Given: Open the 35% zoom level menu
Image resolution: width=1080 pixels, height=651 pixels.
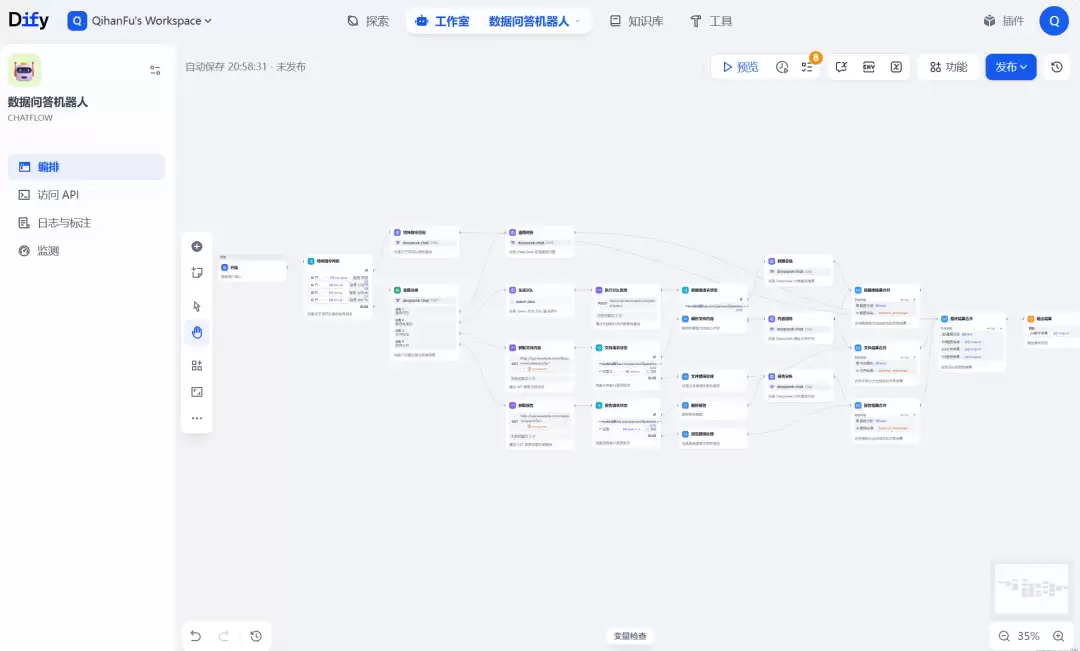Looking at the screenshot, I should pos(1028,637).
